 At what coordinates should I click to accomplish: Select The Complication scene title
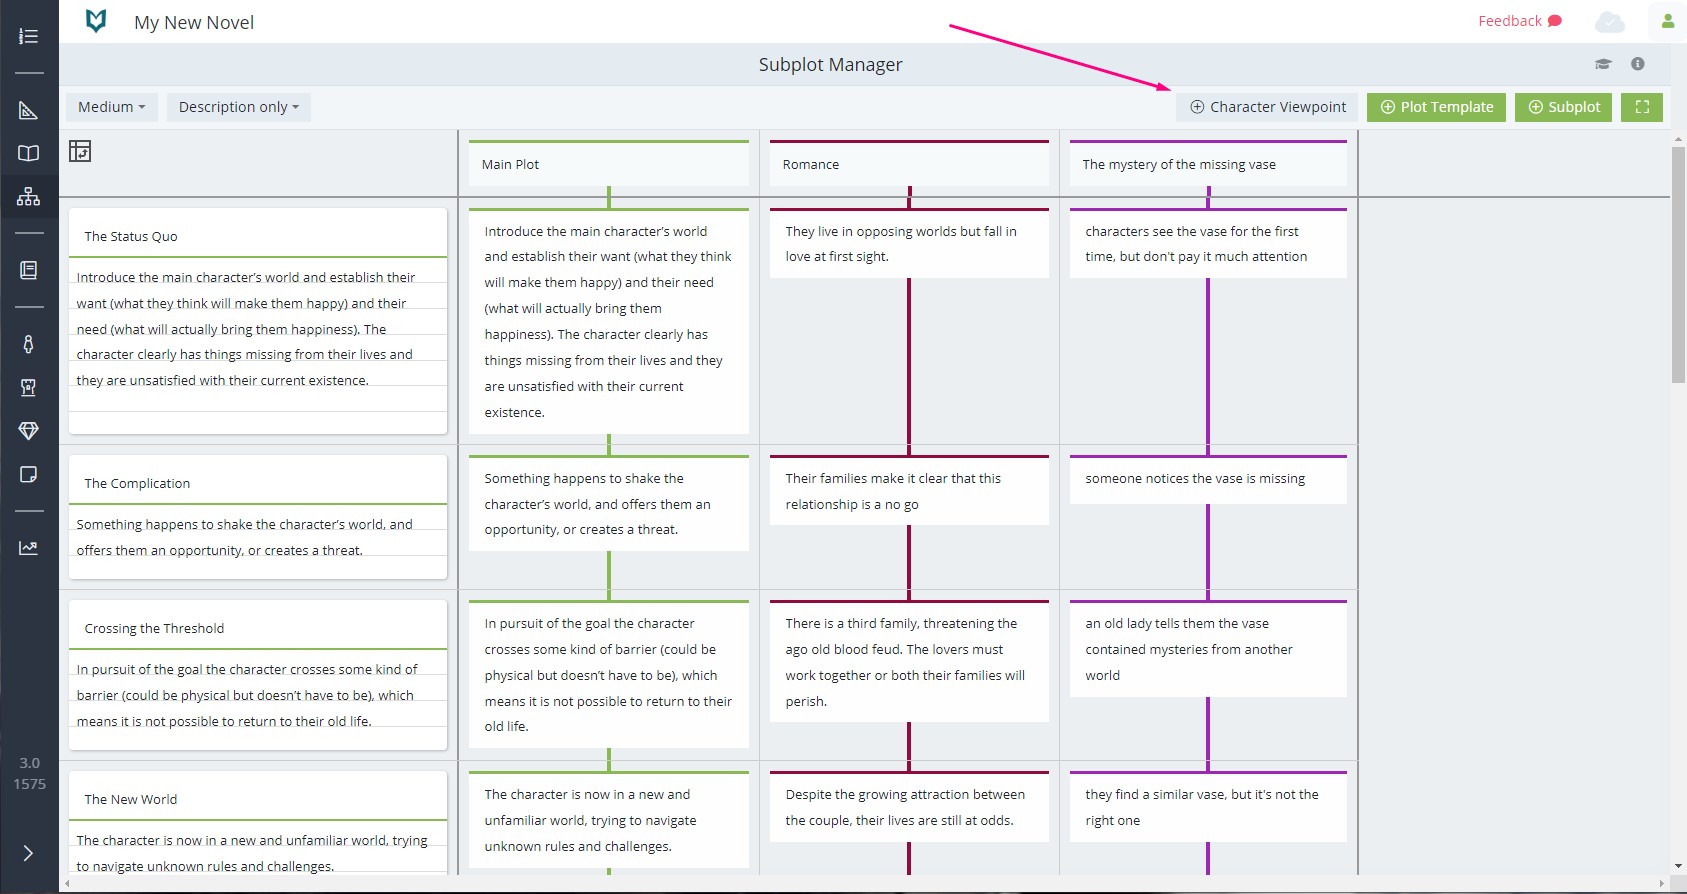click(137, 484)
